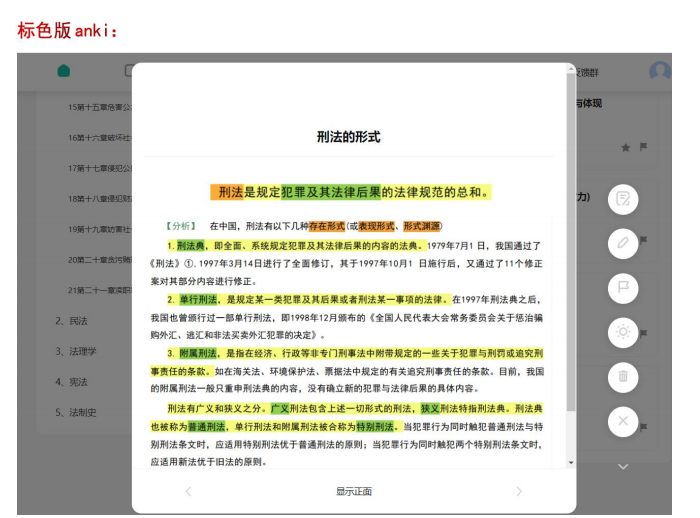Open chapter 20第二十章 in the sidebar
This screenshot has width=700, height=518.
point(100,260)
